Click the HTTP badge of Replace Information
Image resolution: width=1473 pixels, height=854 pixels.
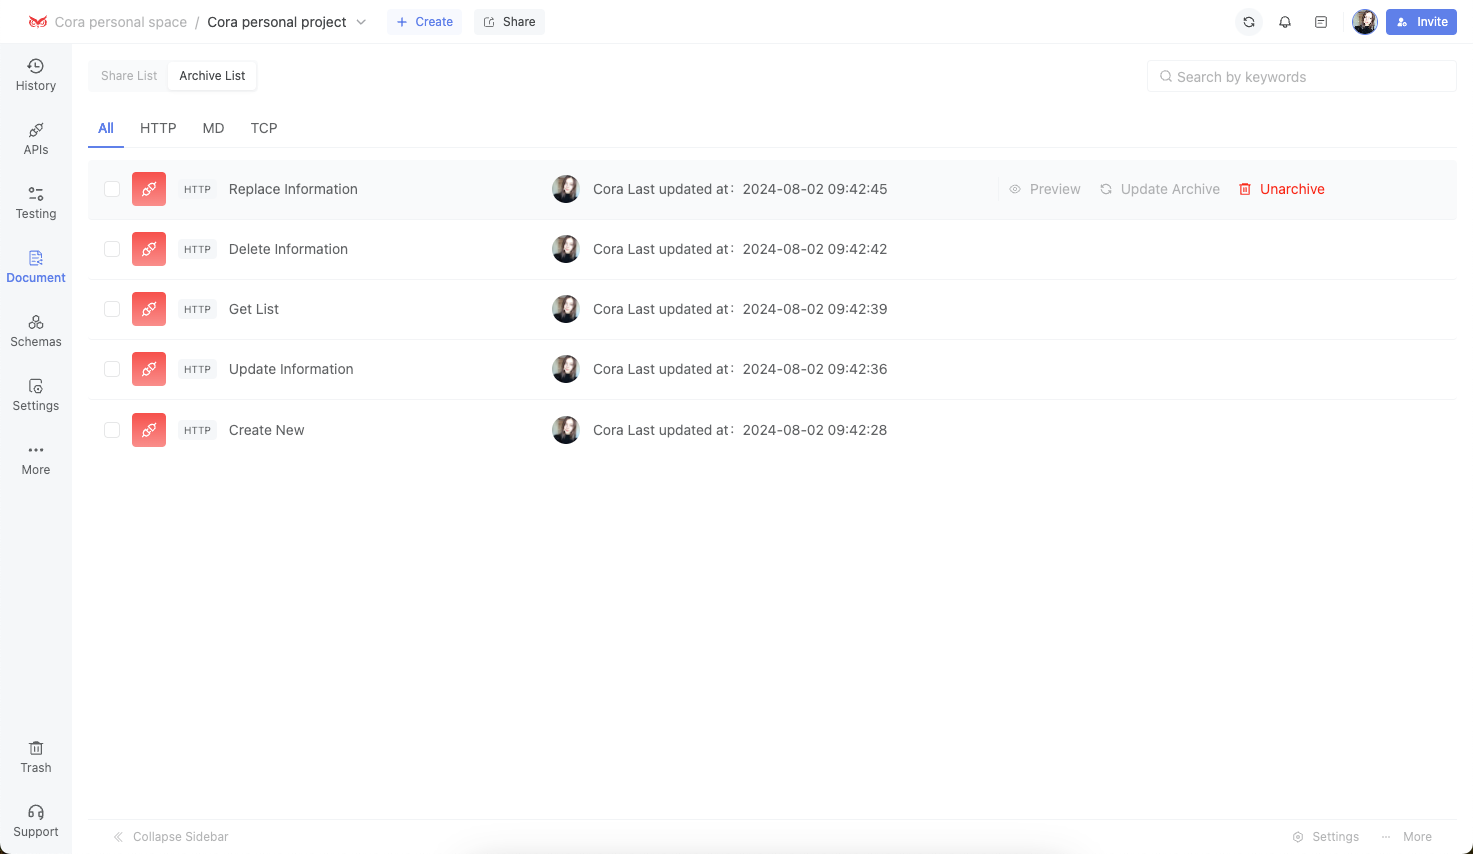click(197, 189)
